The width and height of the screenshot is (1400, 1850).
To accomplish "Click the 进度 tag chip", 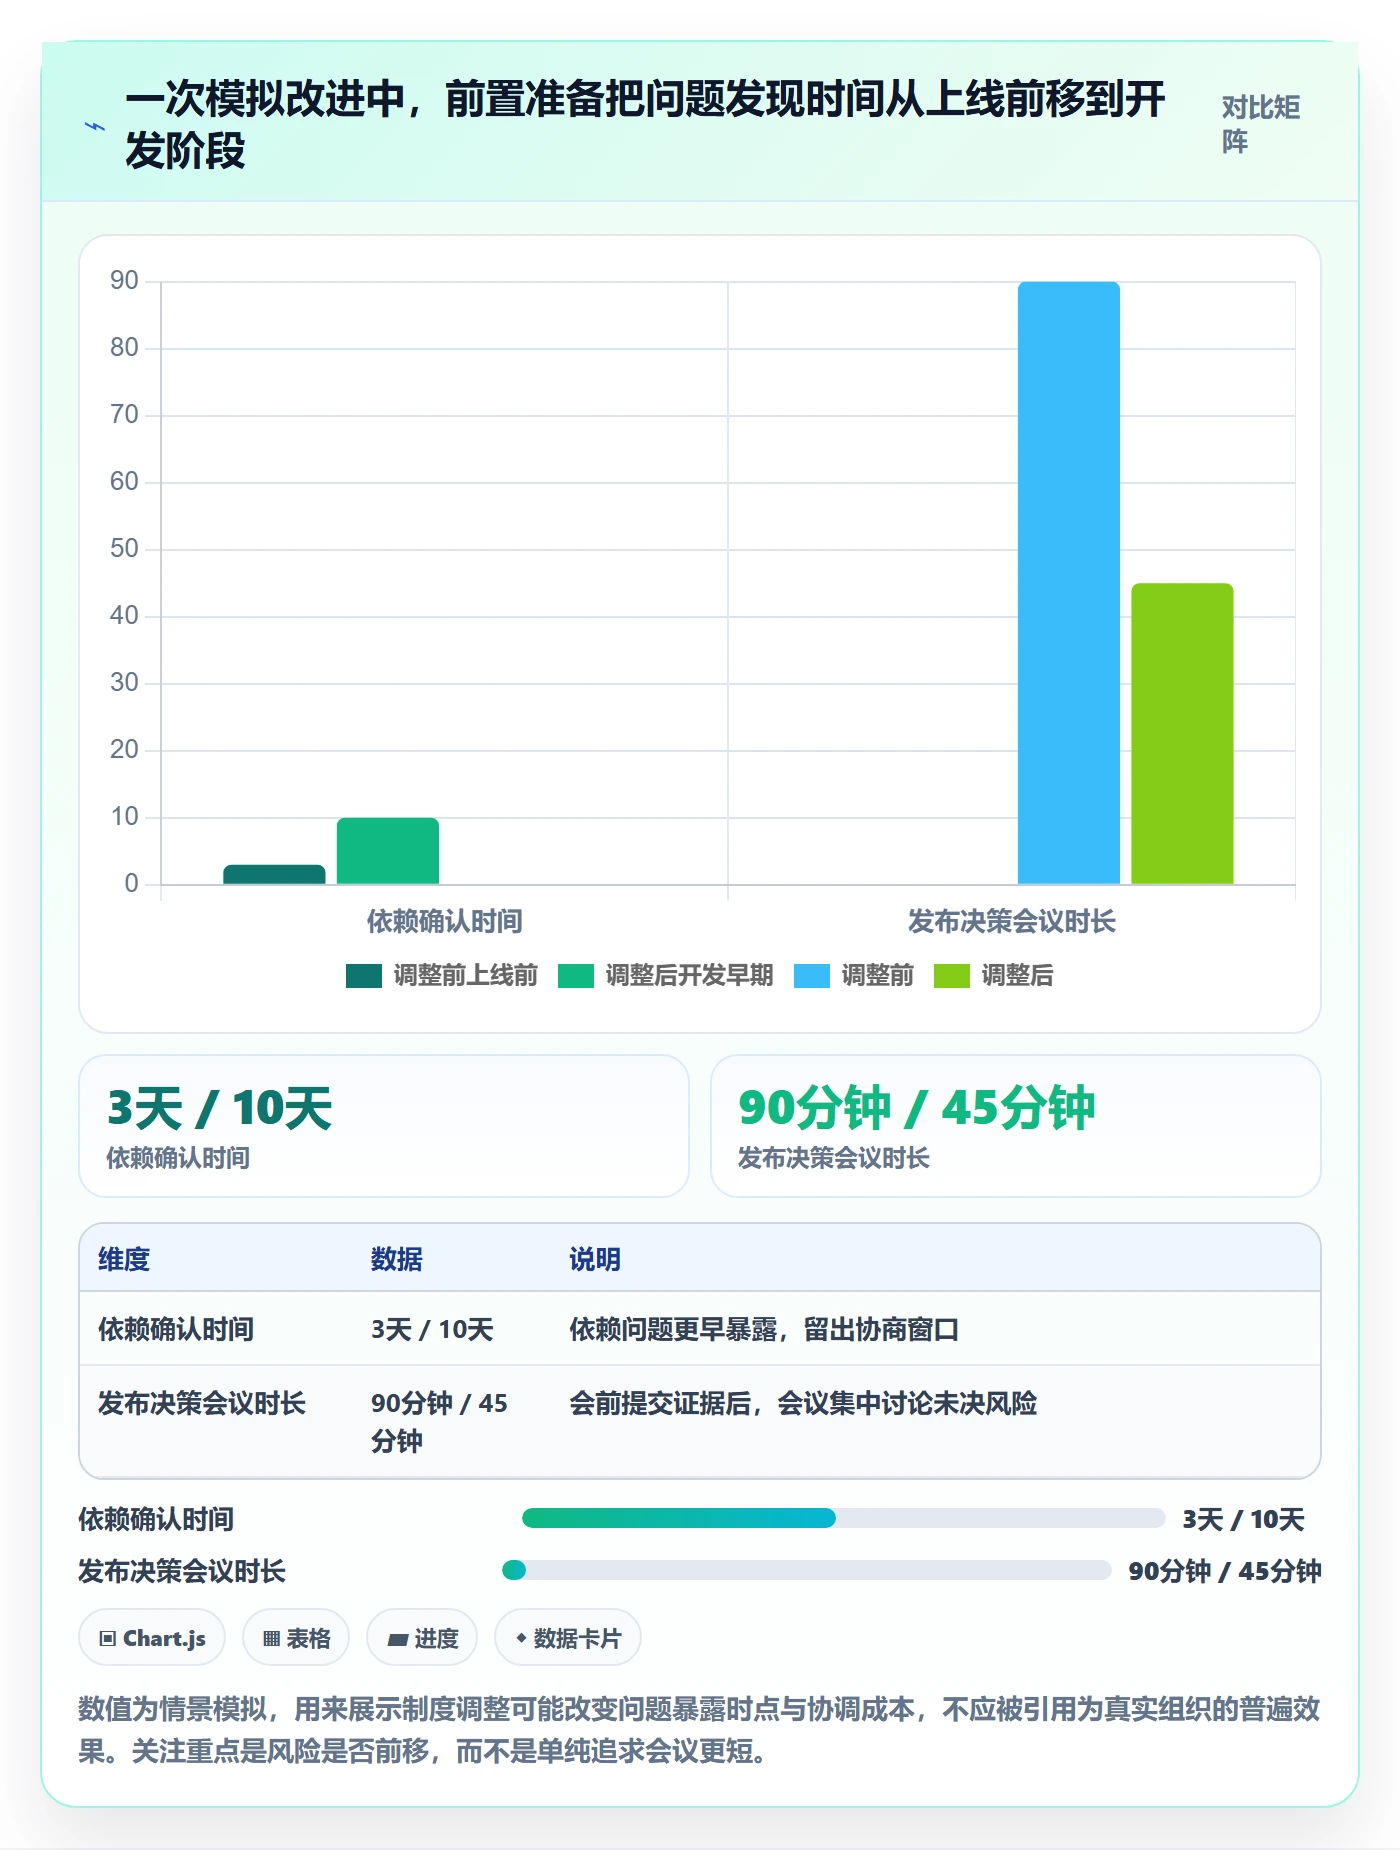I will [422, 1638].
